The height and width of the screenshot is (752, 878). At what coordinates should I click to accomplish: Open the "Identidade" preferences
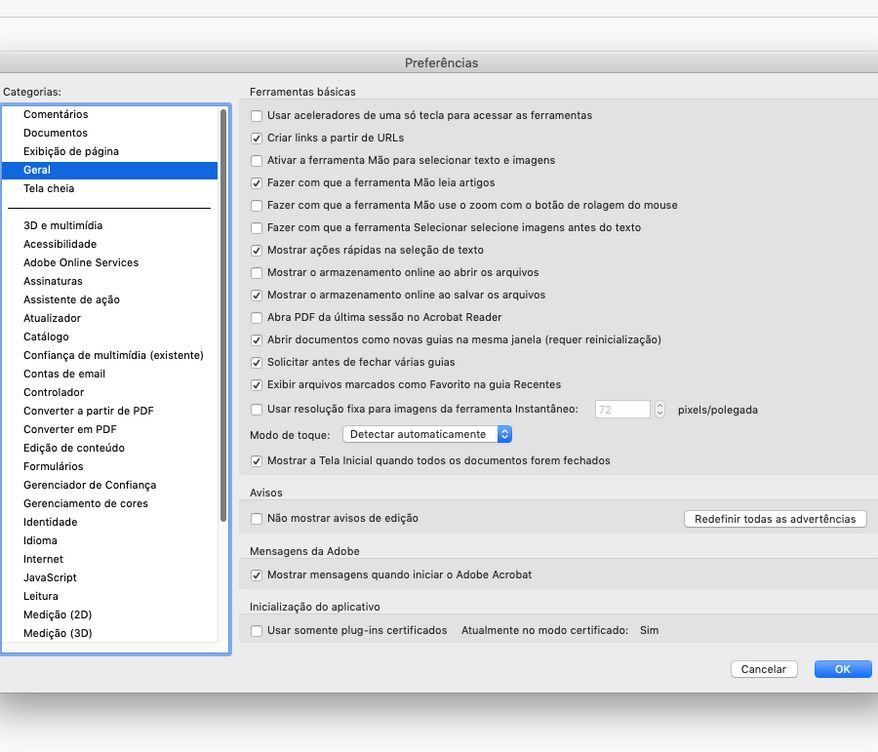[49, 521]
